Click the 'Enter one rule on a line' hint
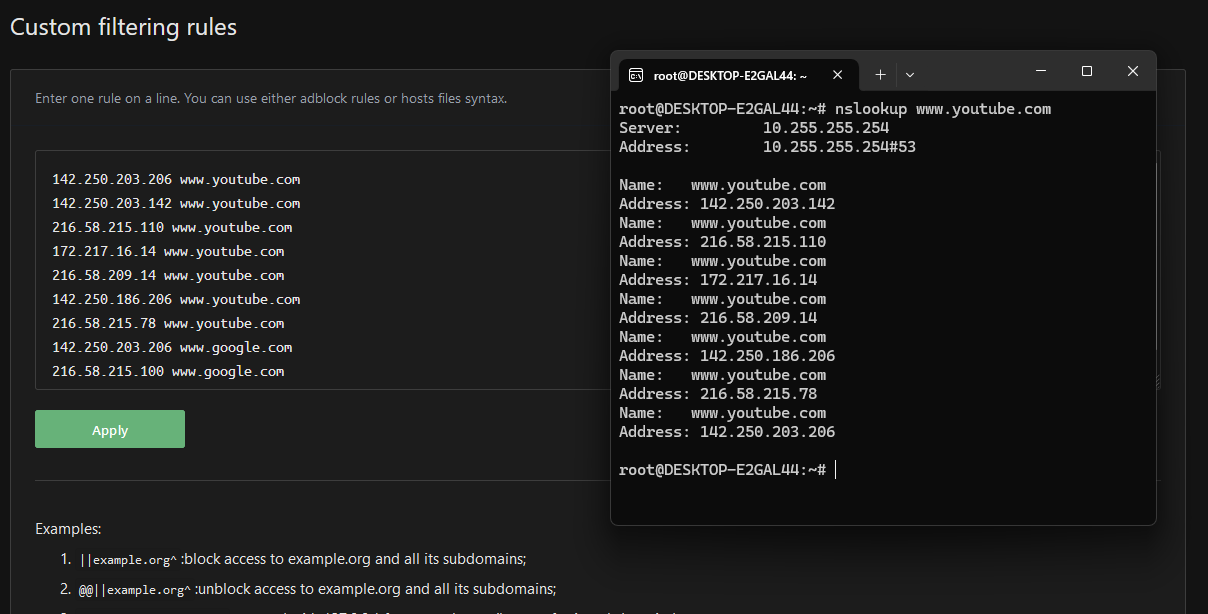1208x614 pixels. click(x=271, y=99)
